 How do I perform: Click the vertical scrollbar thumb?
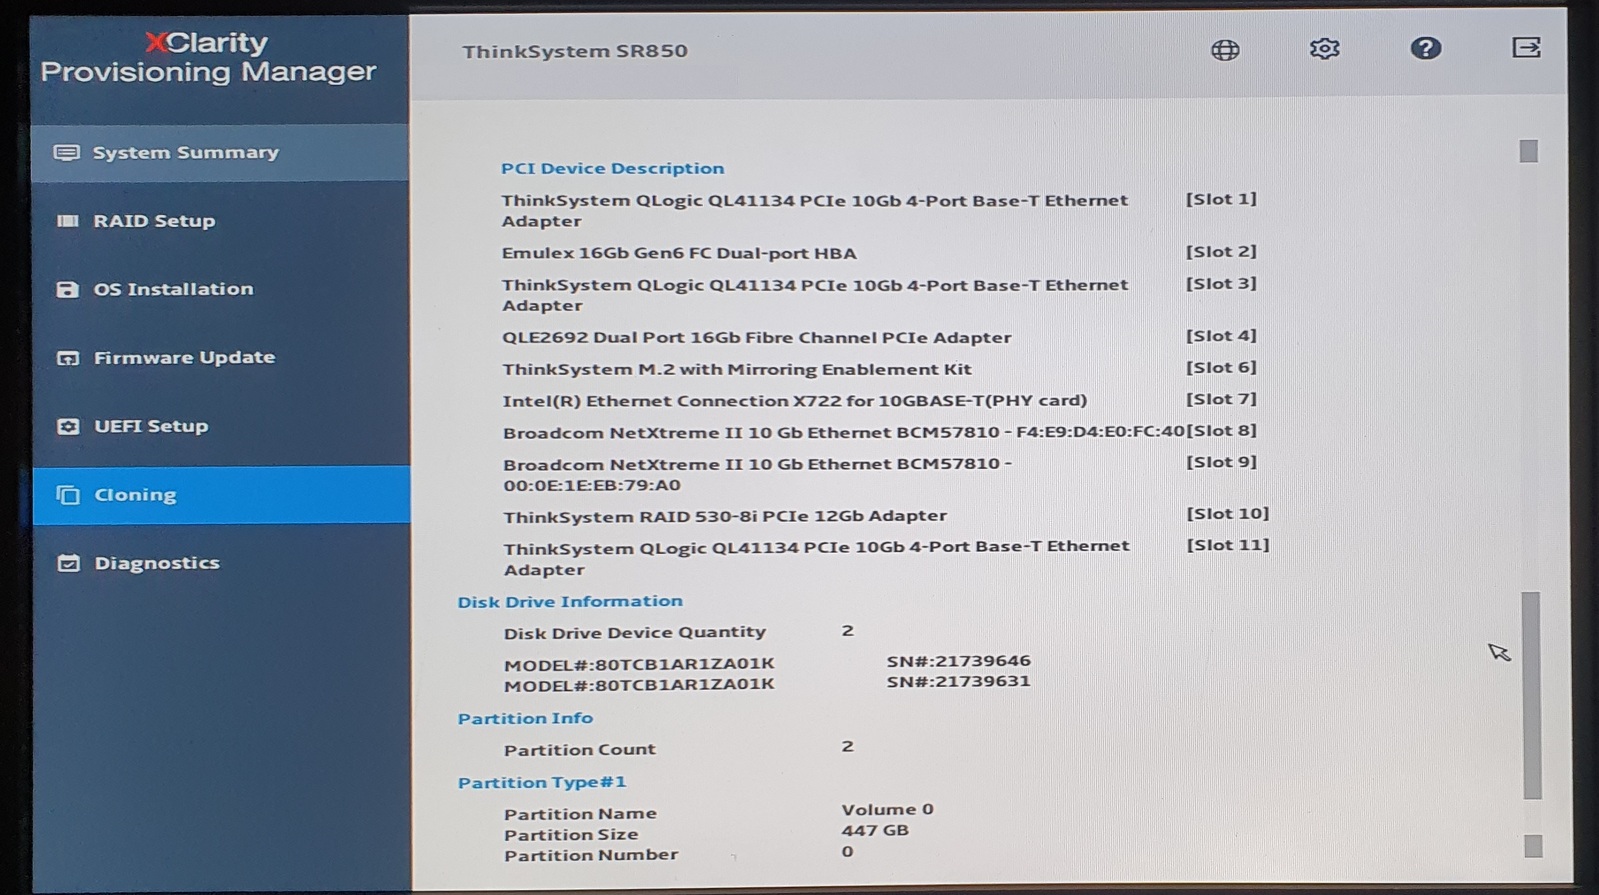[x=1531, y=695]
